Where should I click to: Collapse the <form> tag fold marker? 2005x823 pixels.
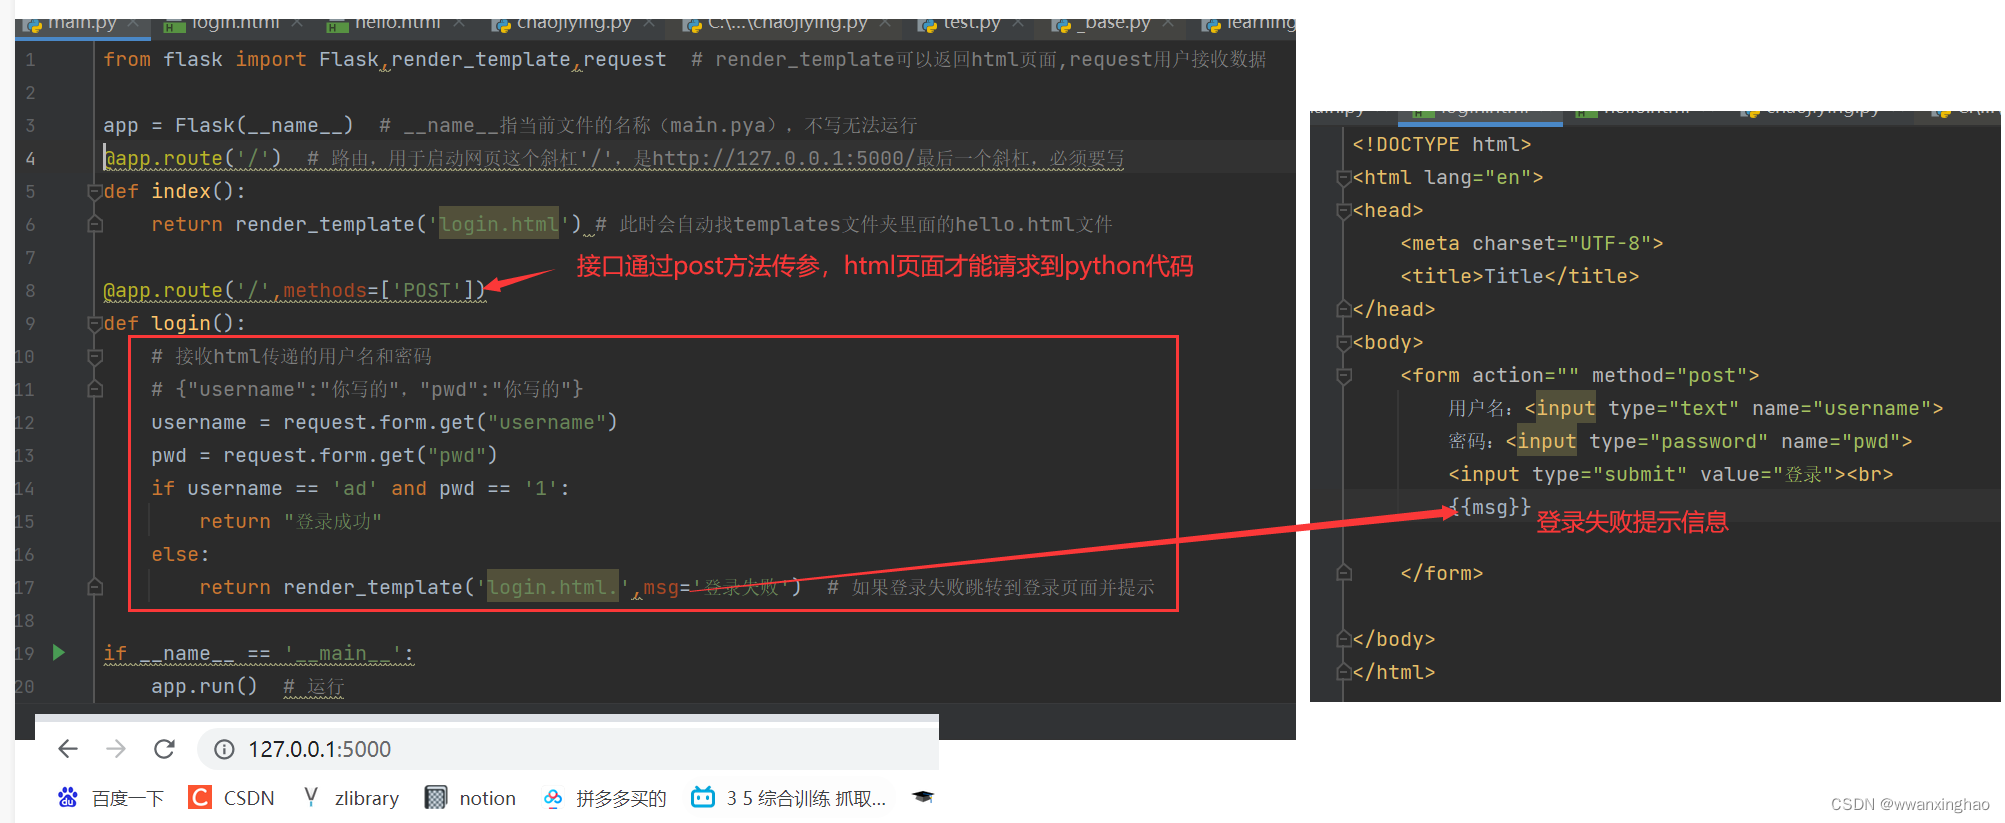pos(1344,375)
